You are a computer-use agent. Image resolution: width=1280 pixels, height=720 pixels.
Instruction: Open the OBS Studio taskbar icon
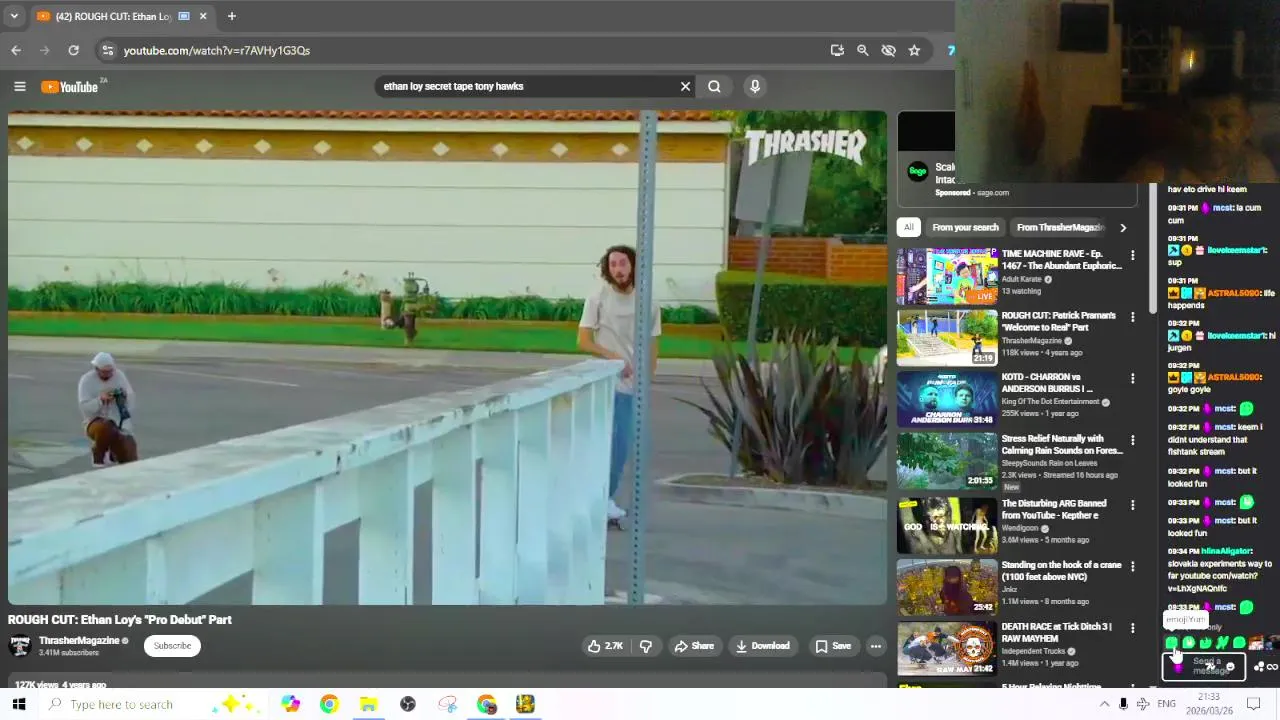407,704
